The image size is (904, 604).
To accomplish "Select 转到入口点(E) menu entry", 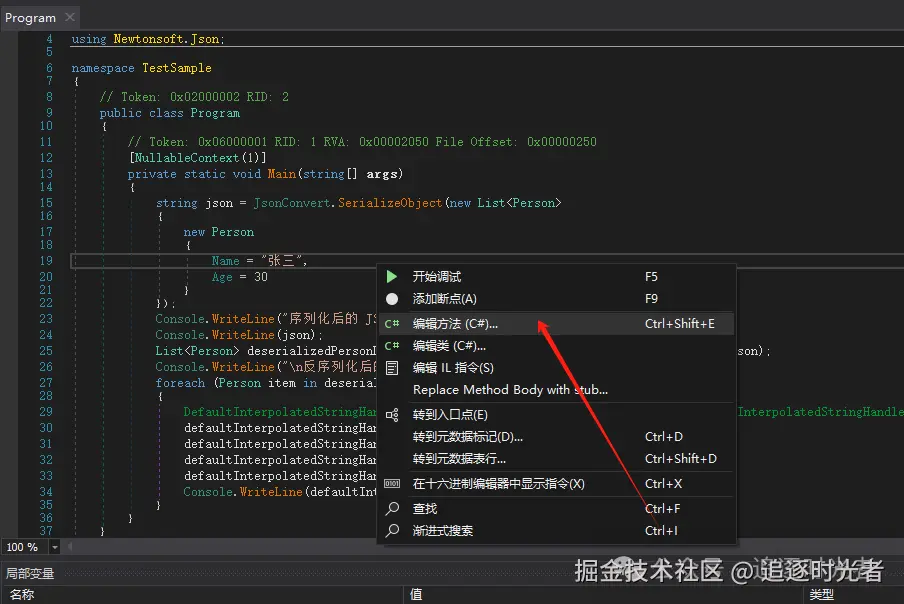I will 556,415.
